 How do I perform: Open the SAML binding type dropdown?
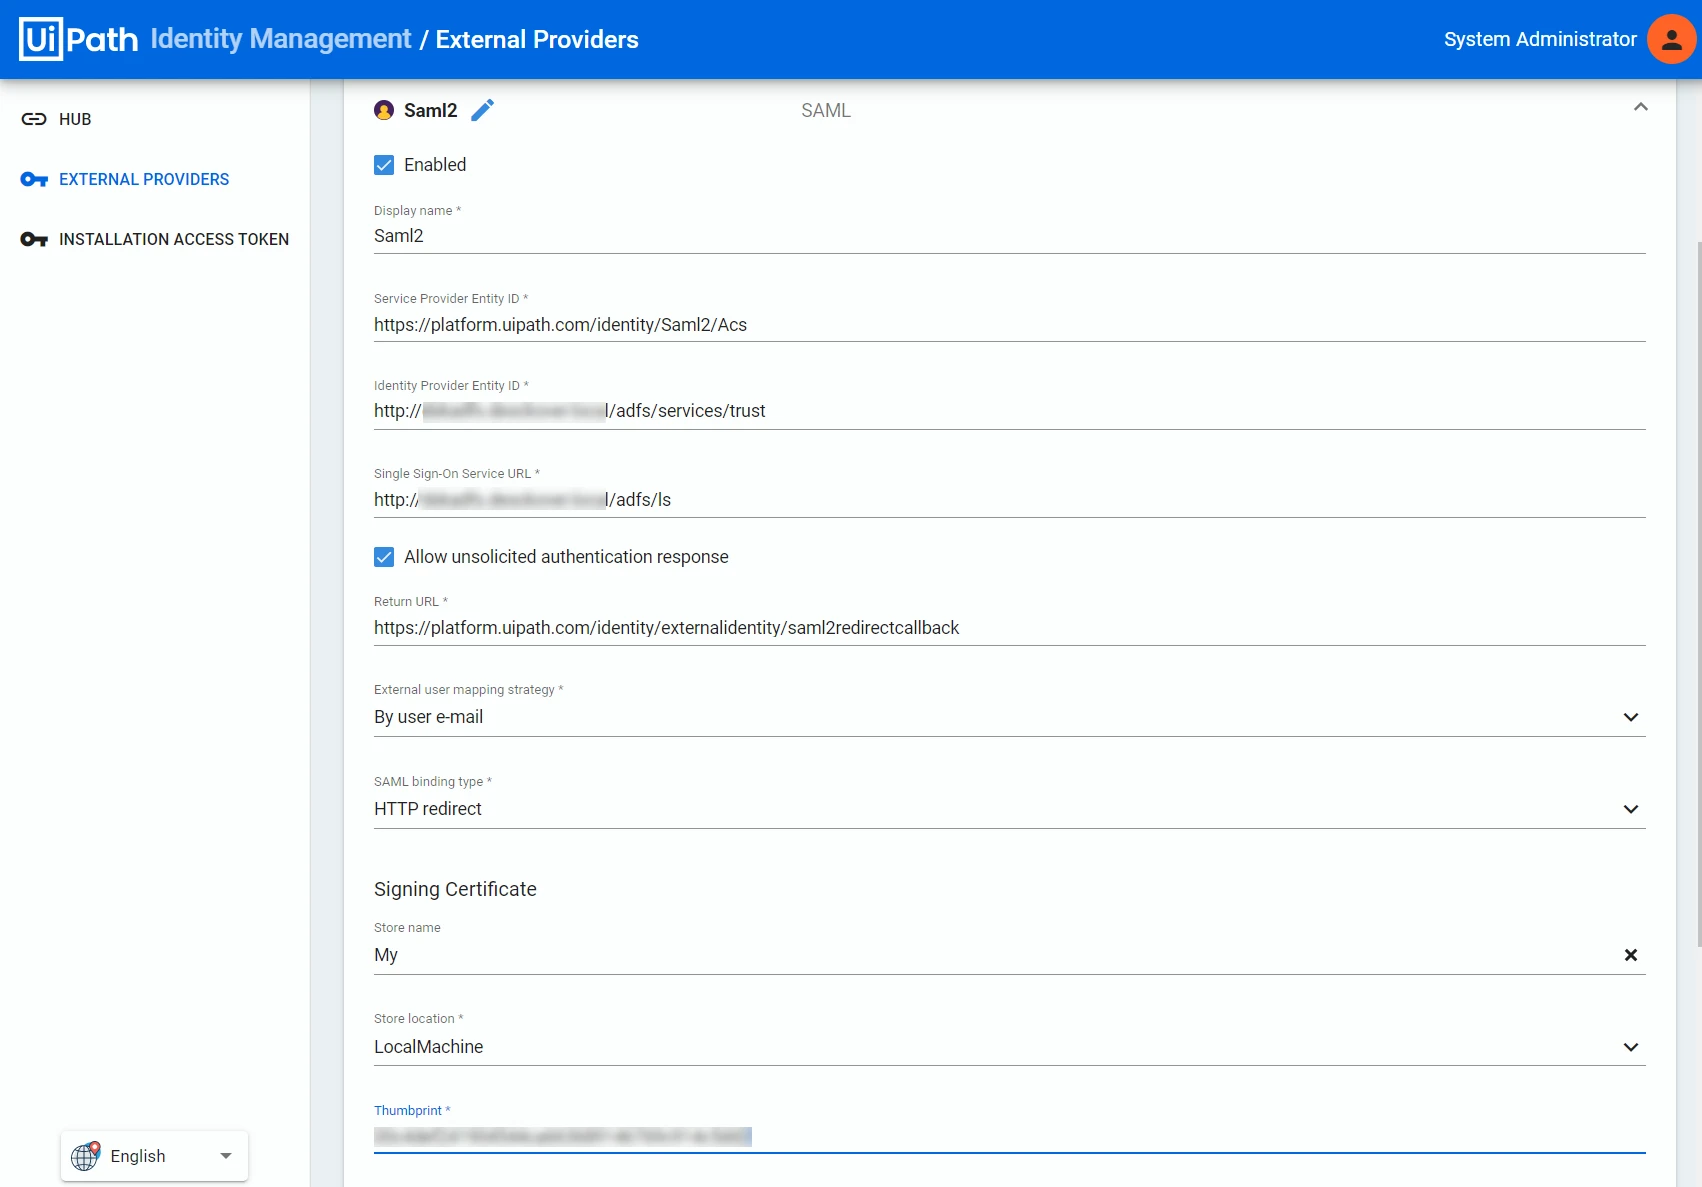1009,809
